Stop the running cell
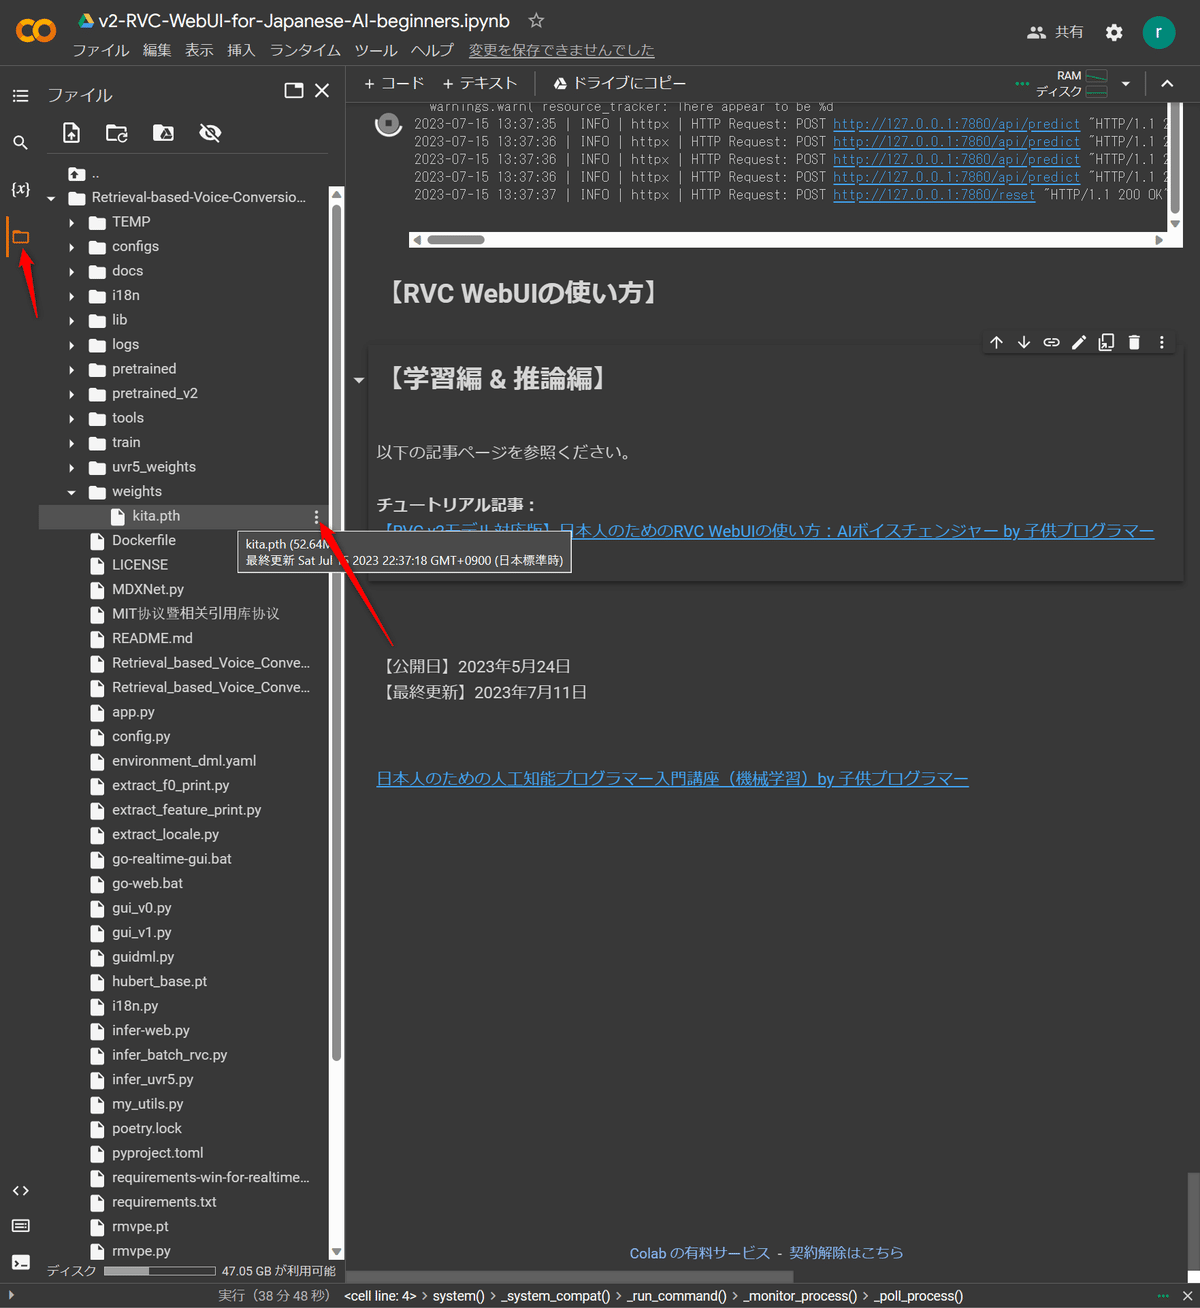This screenshot has height=1308, width=1200. (x=388, y=125)
